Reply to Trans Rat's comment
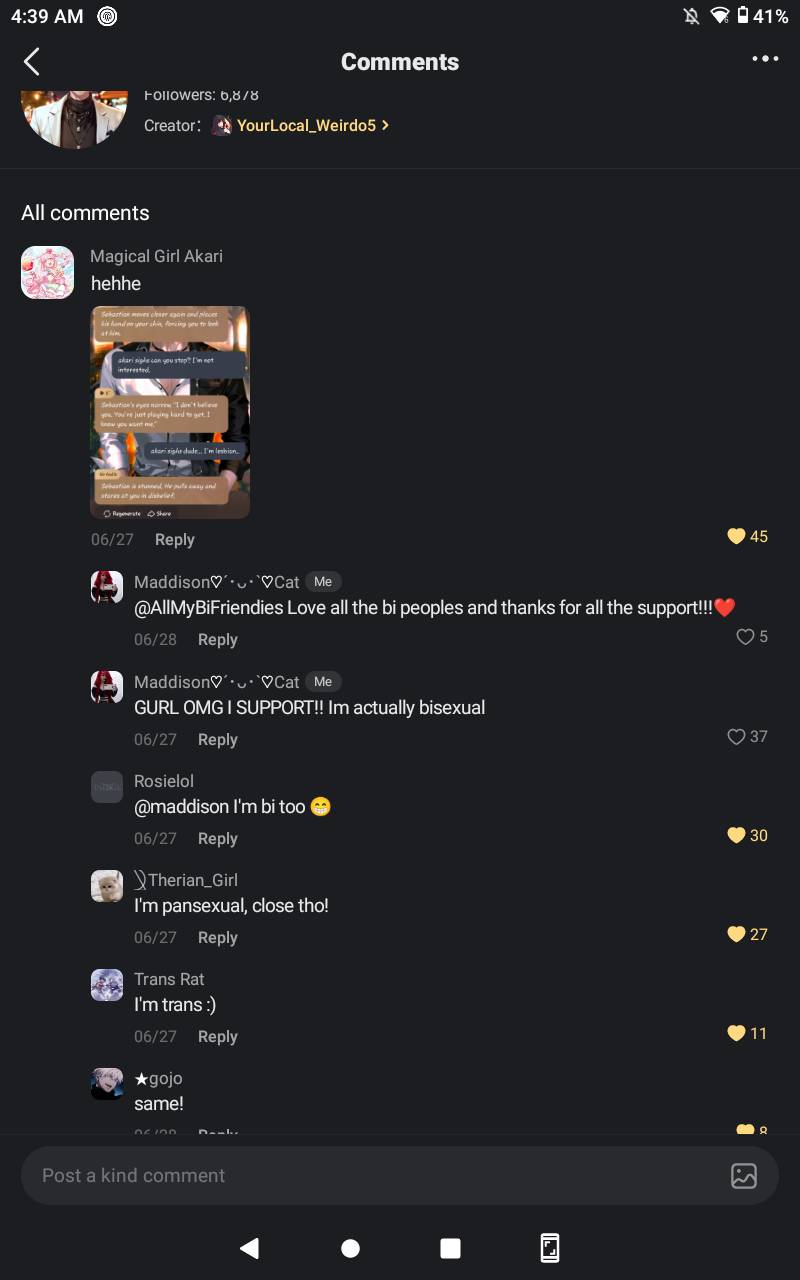 click(x=217, y=1037)
